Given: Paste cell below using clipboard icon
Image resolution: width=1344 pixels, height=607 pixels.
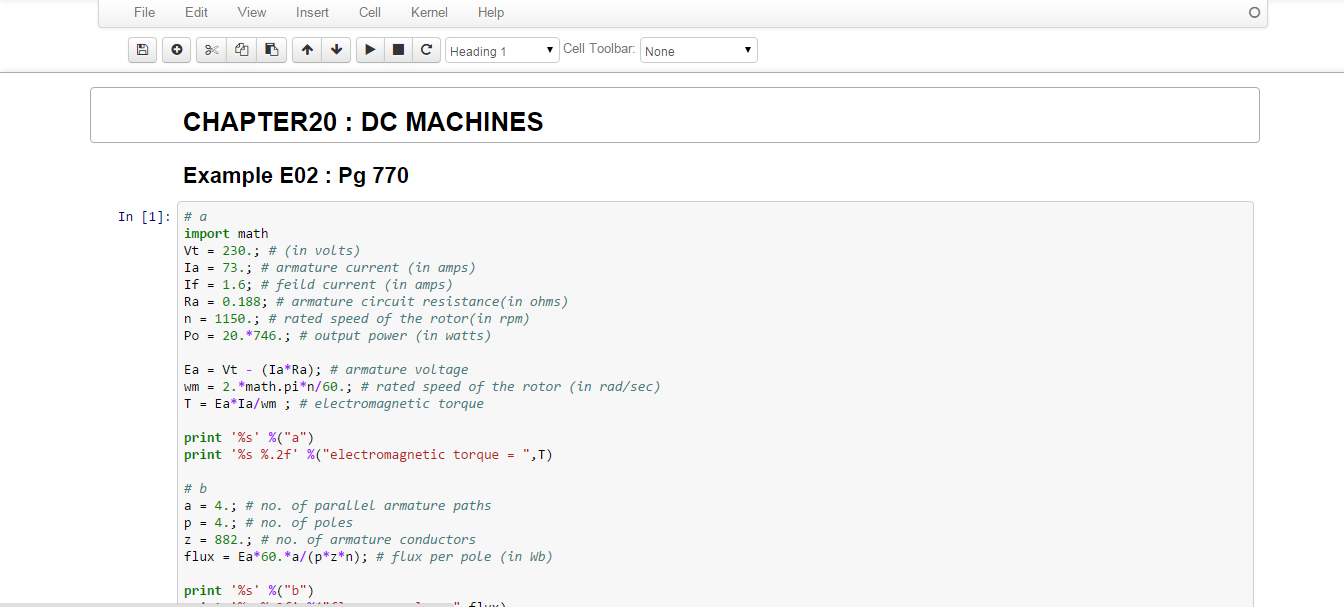Looking at the screenshot, I should pyautogui.click(x=271, y=50).
